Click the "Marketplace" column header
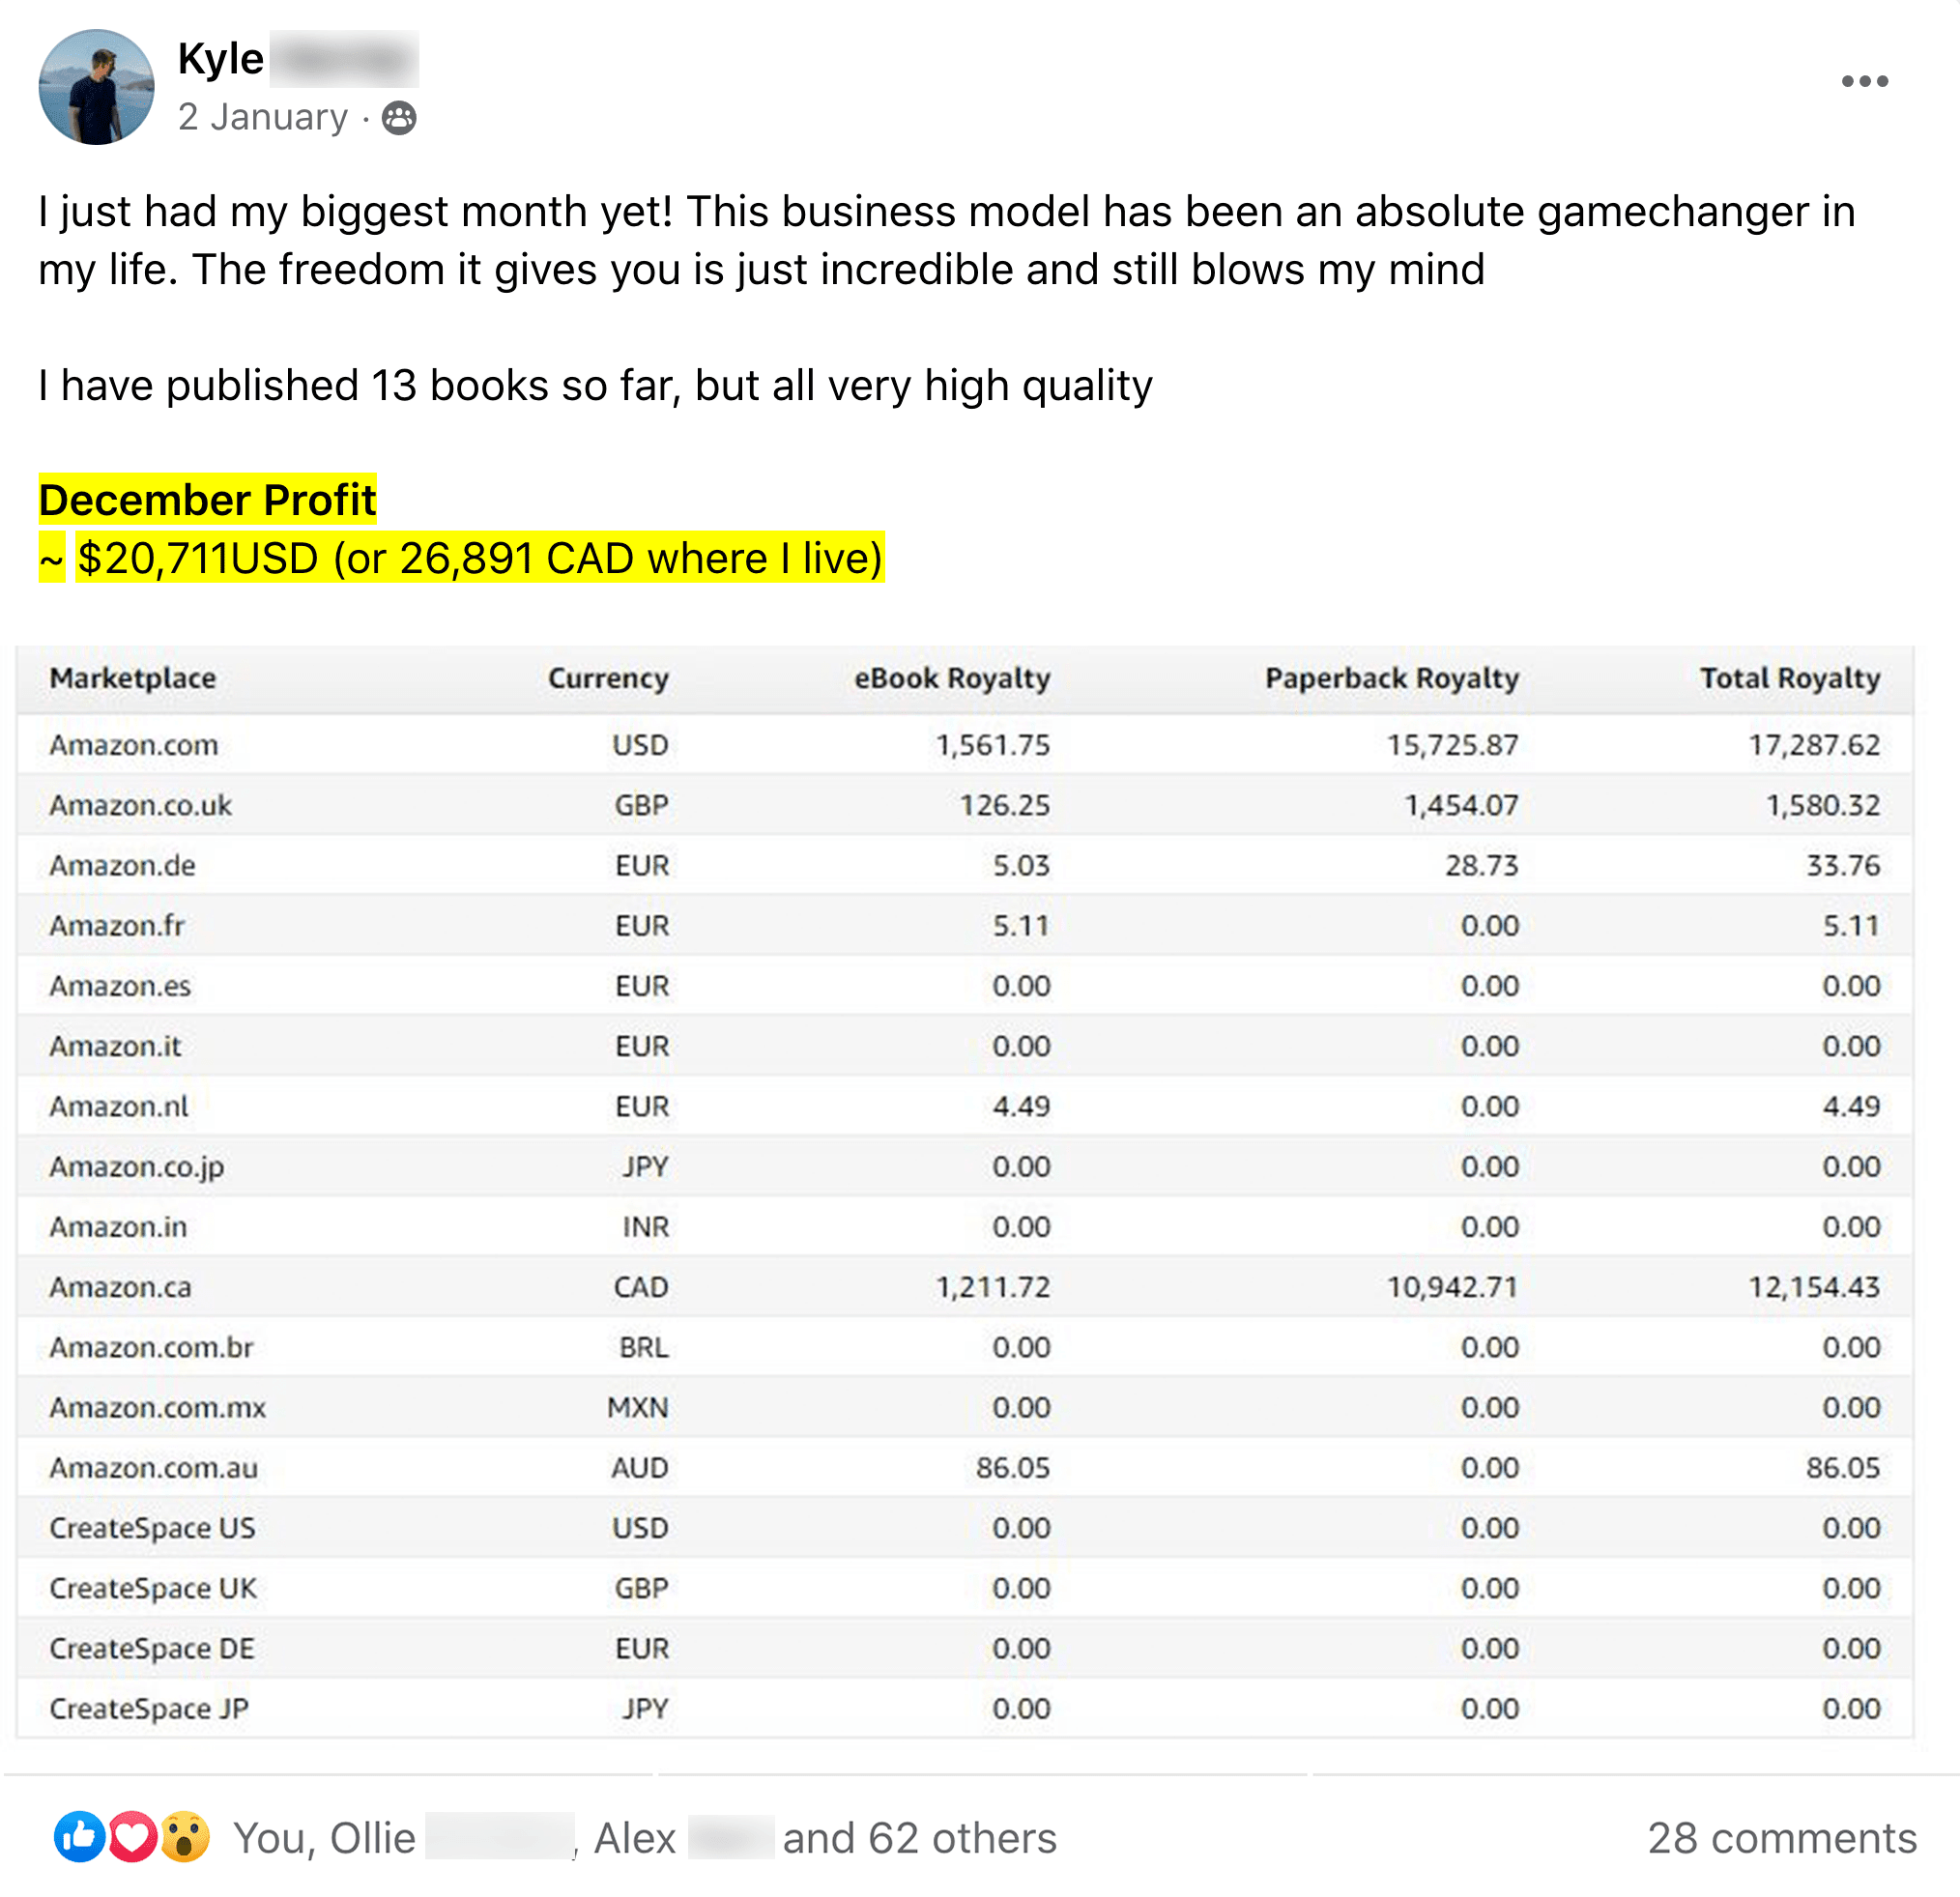 (133, 678)
